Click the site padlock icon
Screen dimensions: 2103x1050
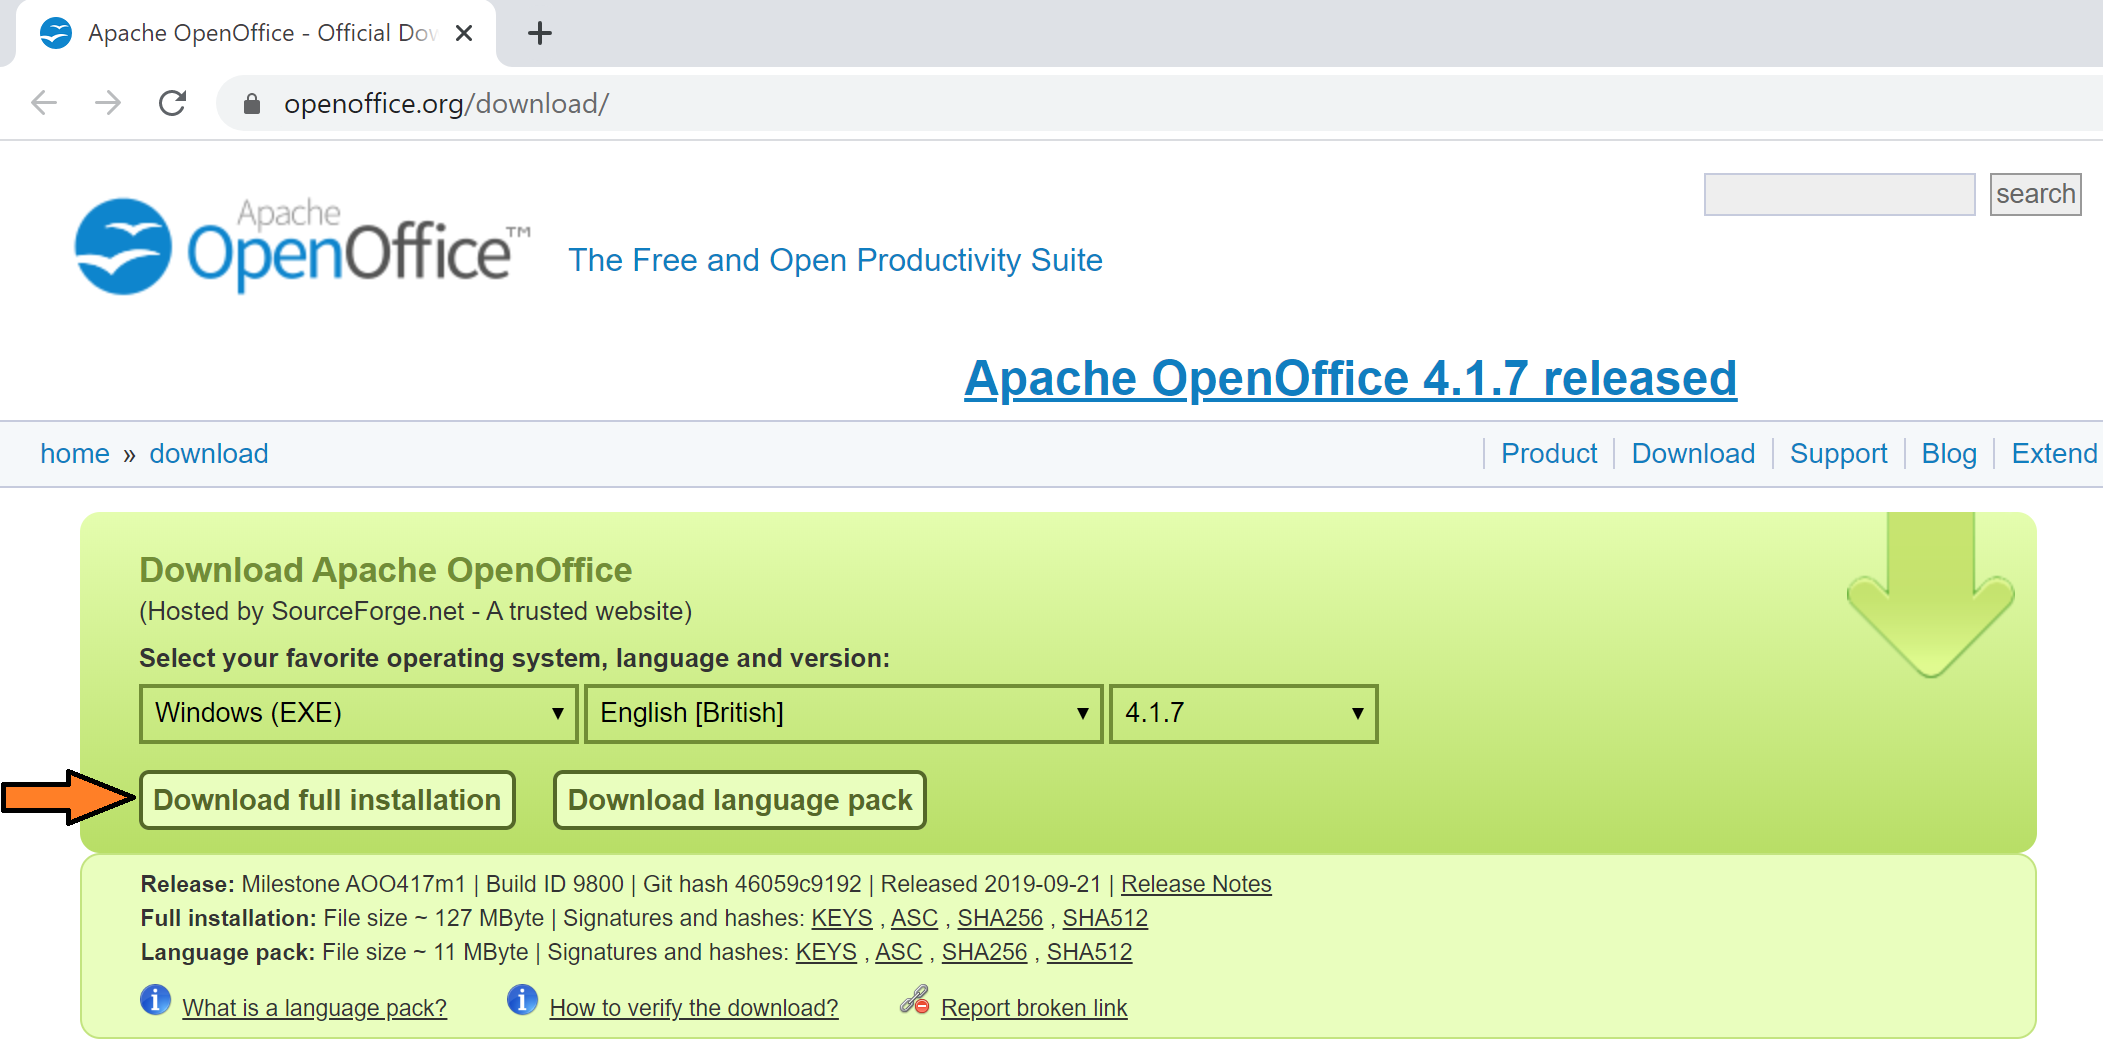point(252,104)
